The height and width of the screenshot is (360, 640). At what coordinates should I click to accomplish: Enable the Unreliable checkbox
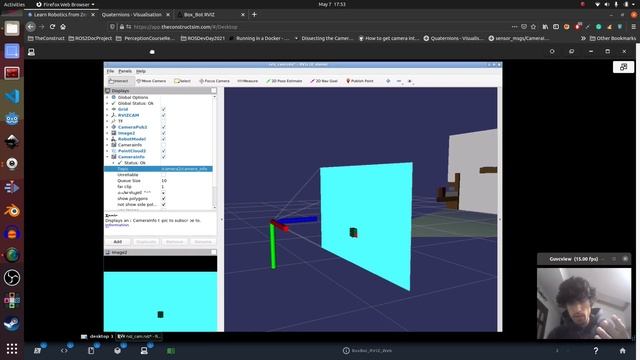[164, 175]
